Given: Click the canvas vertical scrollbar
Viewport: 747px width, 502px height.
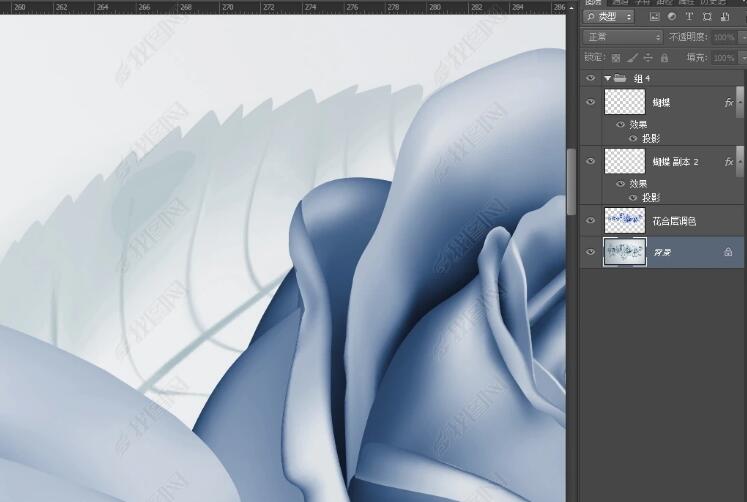Looking at the screenshot, I should pyautogui.click(x=572, y=180).
